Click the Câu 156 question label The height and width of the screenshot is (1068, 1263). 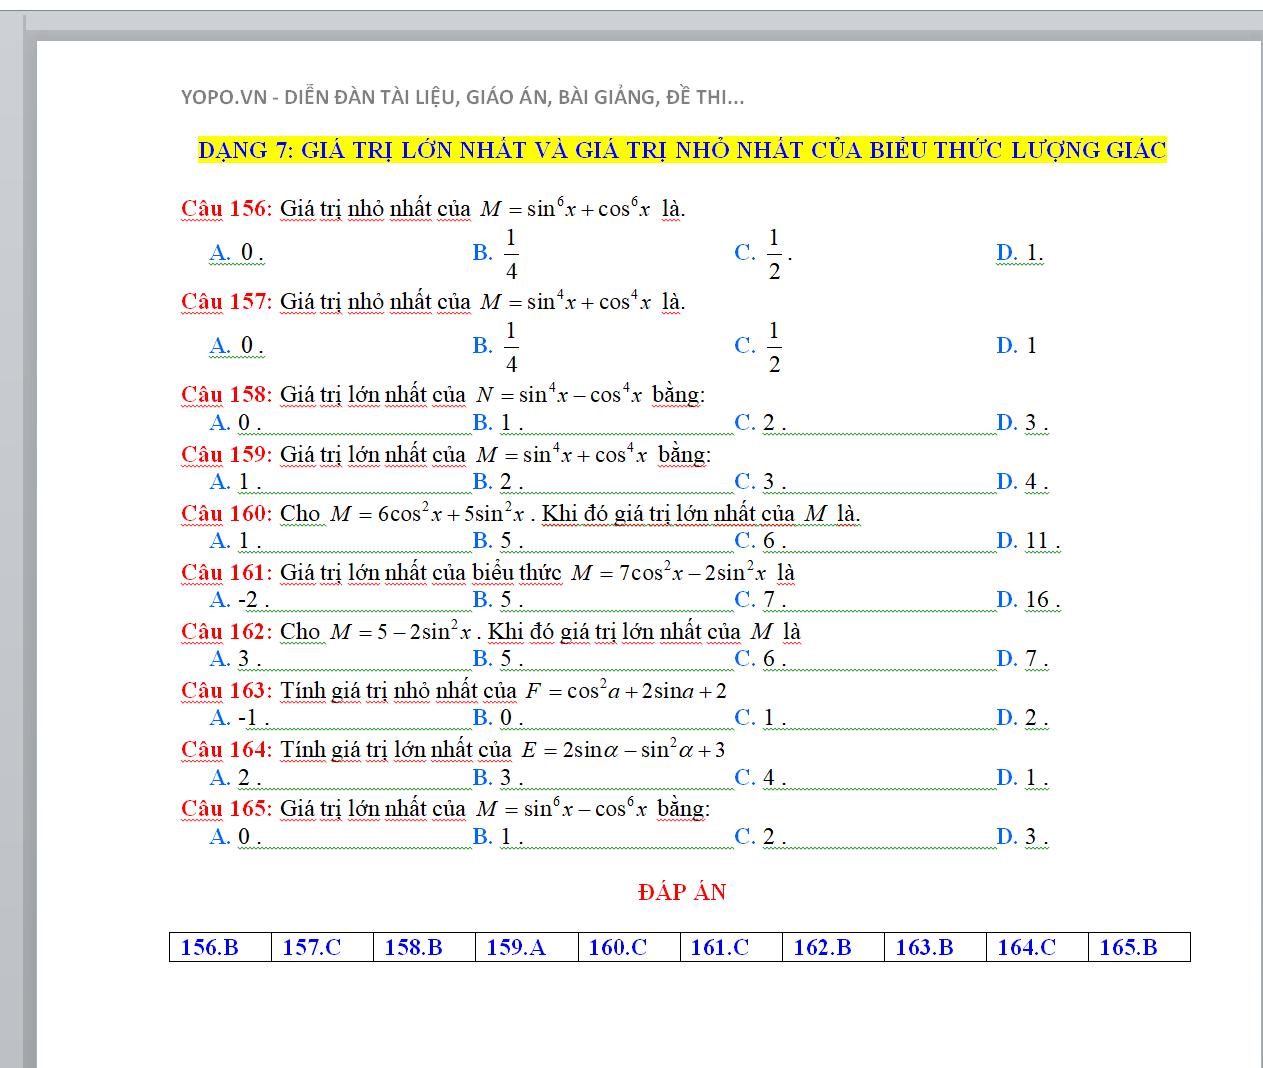226,209
